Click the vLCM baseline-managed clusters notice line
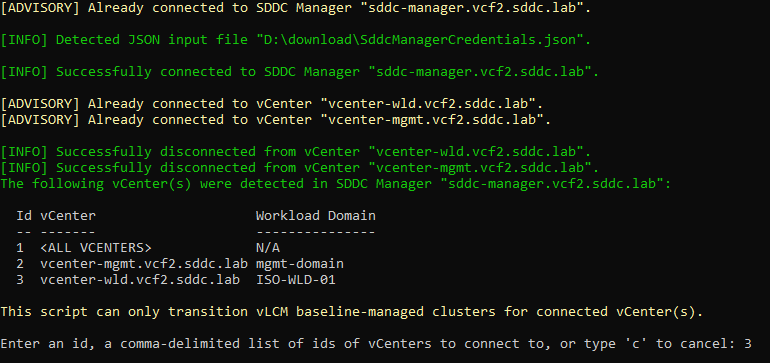The width and height of the screenshot is (770, 363). click(x=352, y=312)
